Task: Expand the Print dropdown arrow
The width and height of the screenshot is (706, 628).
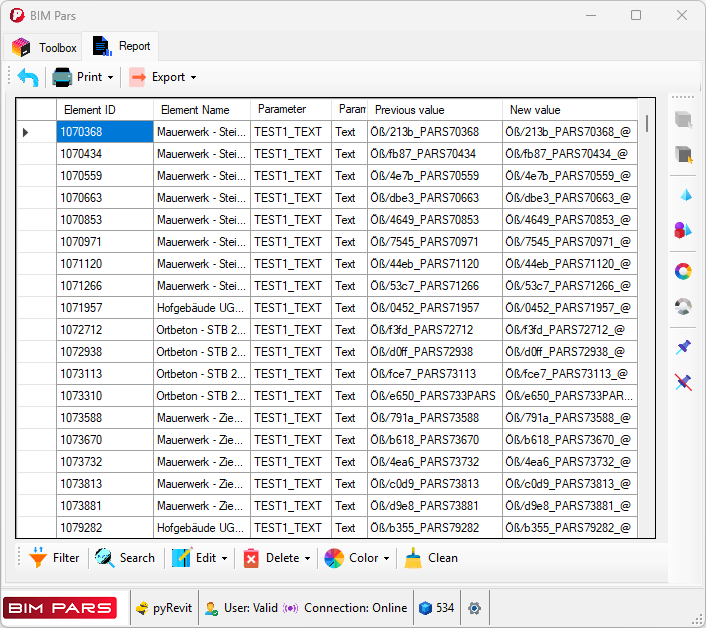Action: [110, 78]
